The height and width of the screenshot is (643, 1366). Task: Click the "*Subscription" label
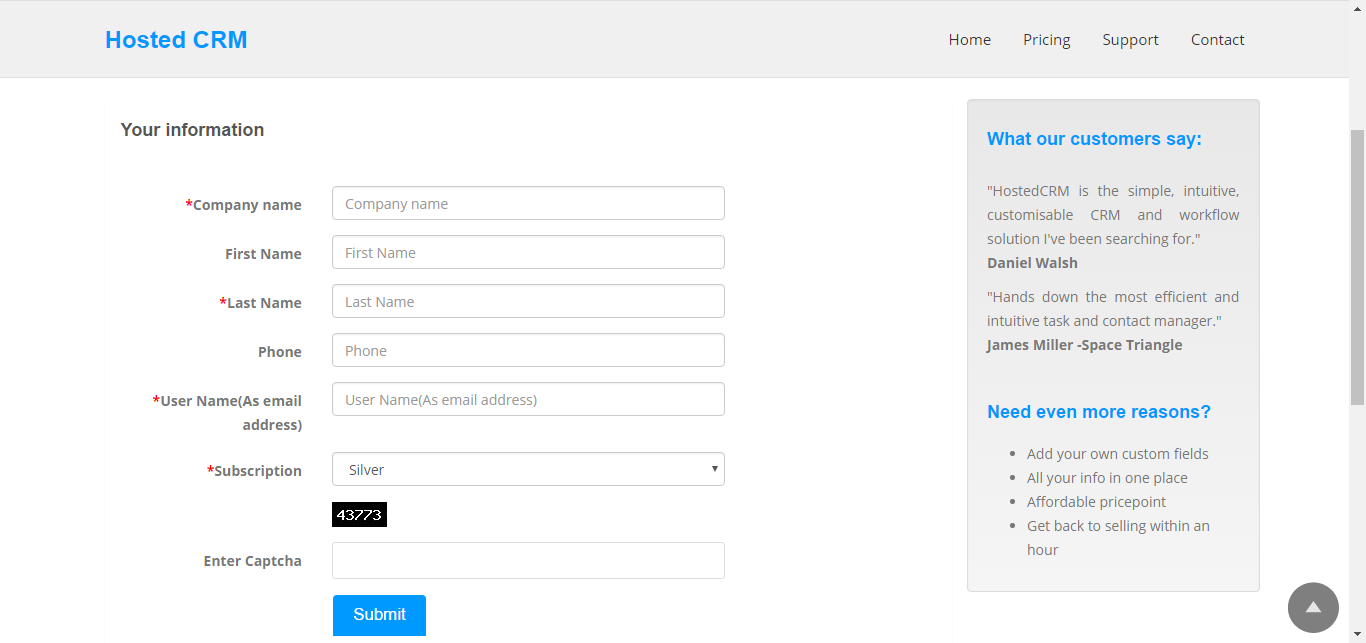point(254,471)
